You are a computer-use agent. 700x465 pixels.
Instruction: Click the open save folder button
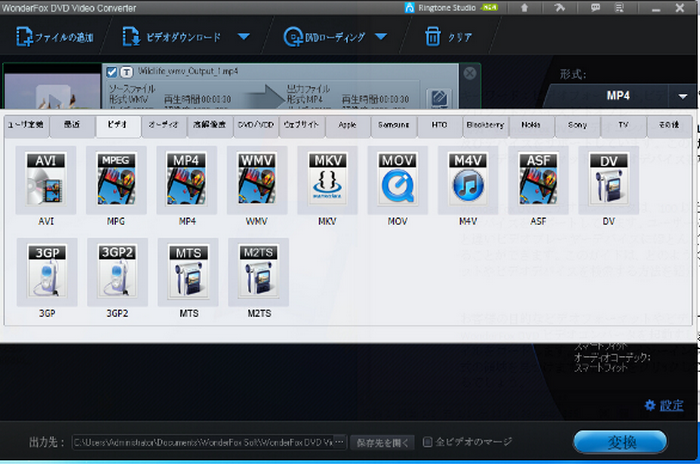[382, 443]
